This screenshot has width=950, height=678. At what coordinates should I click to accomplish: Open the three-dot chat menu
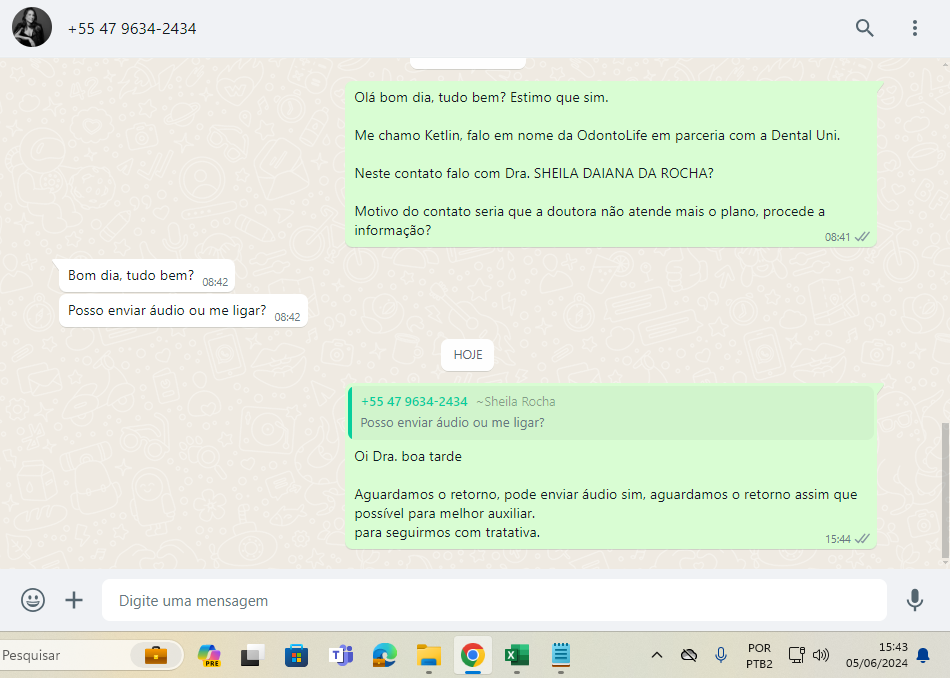tap(915, 28)
